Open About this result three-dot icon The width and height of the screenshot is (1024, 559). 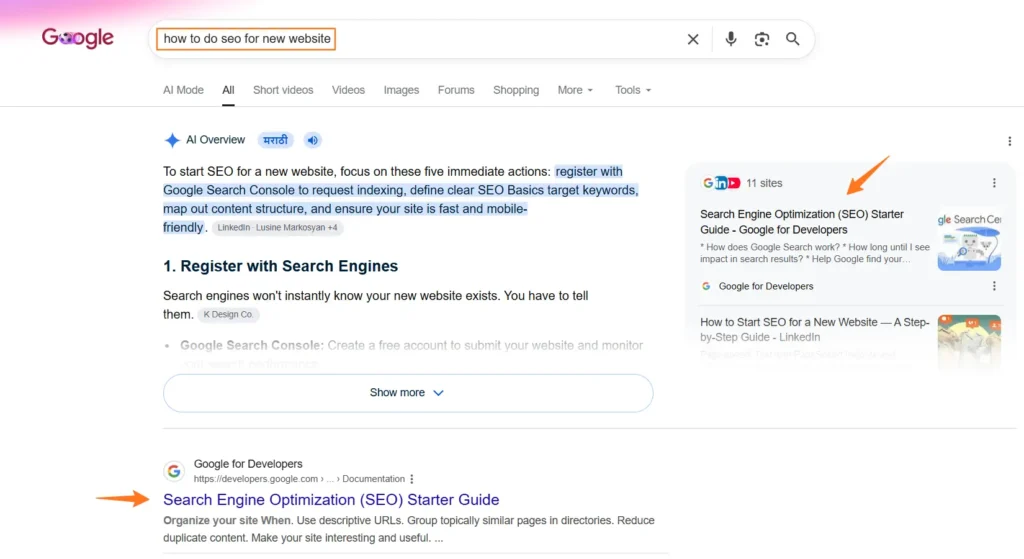coord(411,479)
